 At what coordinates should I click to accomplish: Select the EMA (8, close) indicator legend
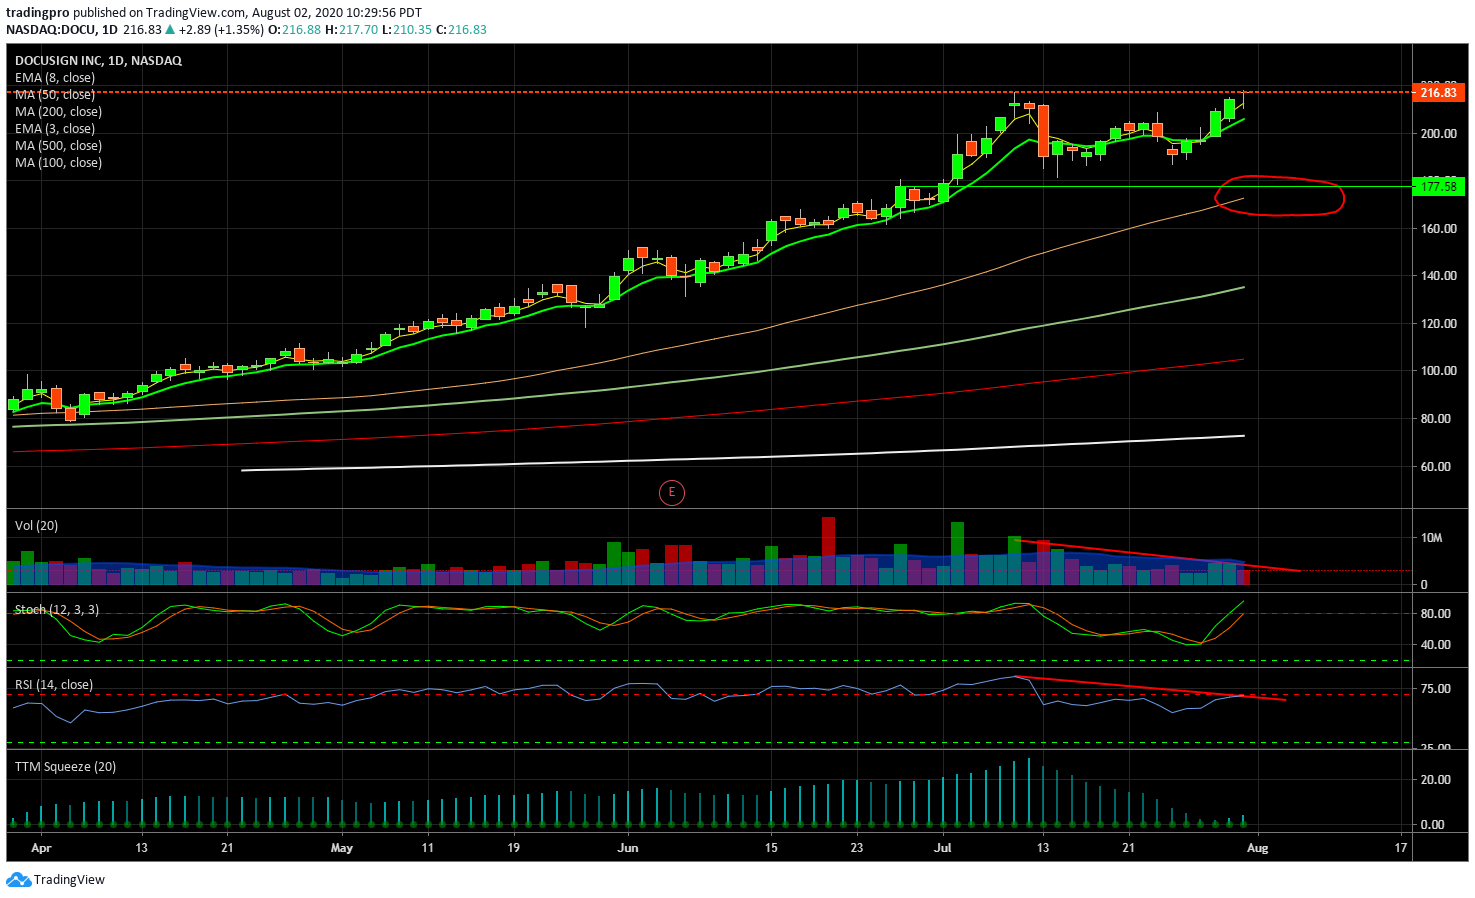pos(55,77)
